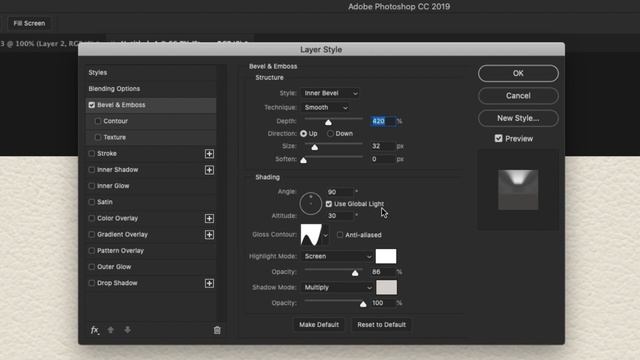
Task: Enable the Inner Shadow checkbox
Action: (91, 170)
